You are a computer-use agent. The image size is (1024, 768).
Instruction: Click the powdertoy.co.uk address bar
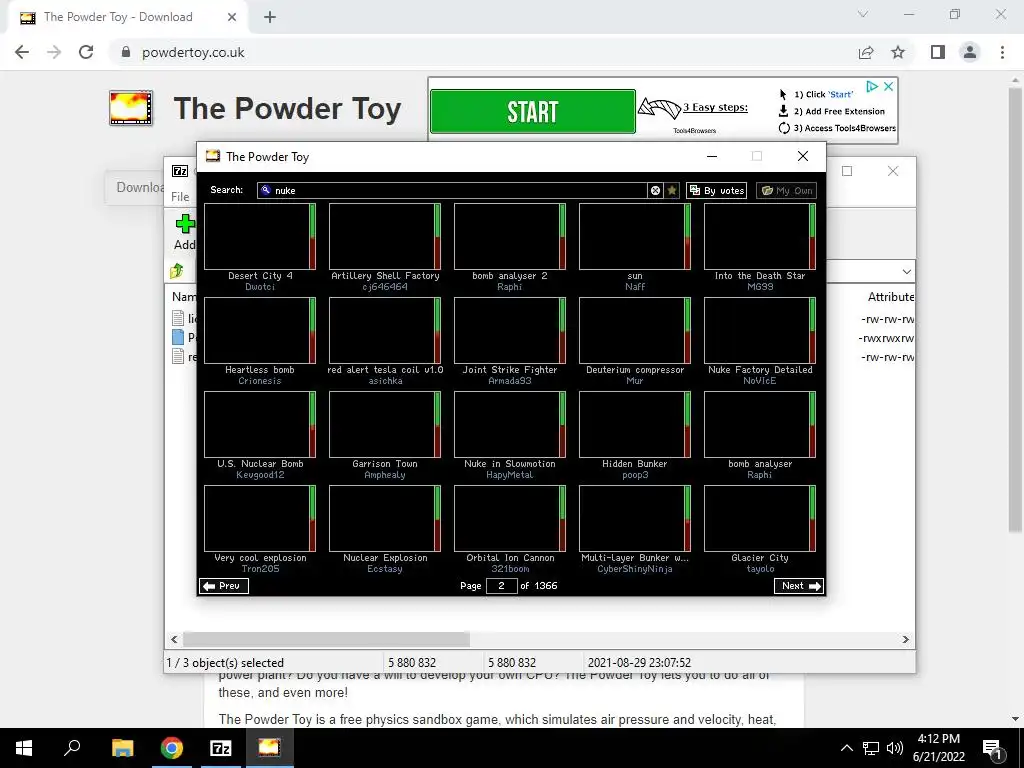coord(483,52)
